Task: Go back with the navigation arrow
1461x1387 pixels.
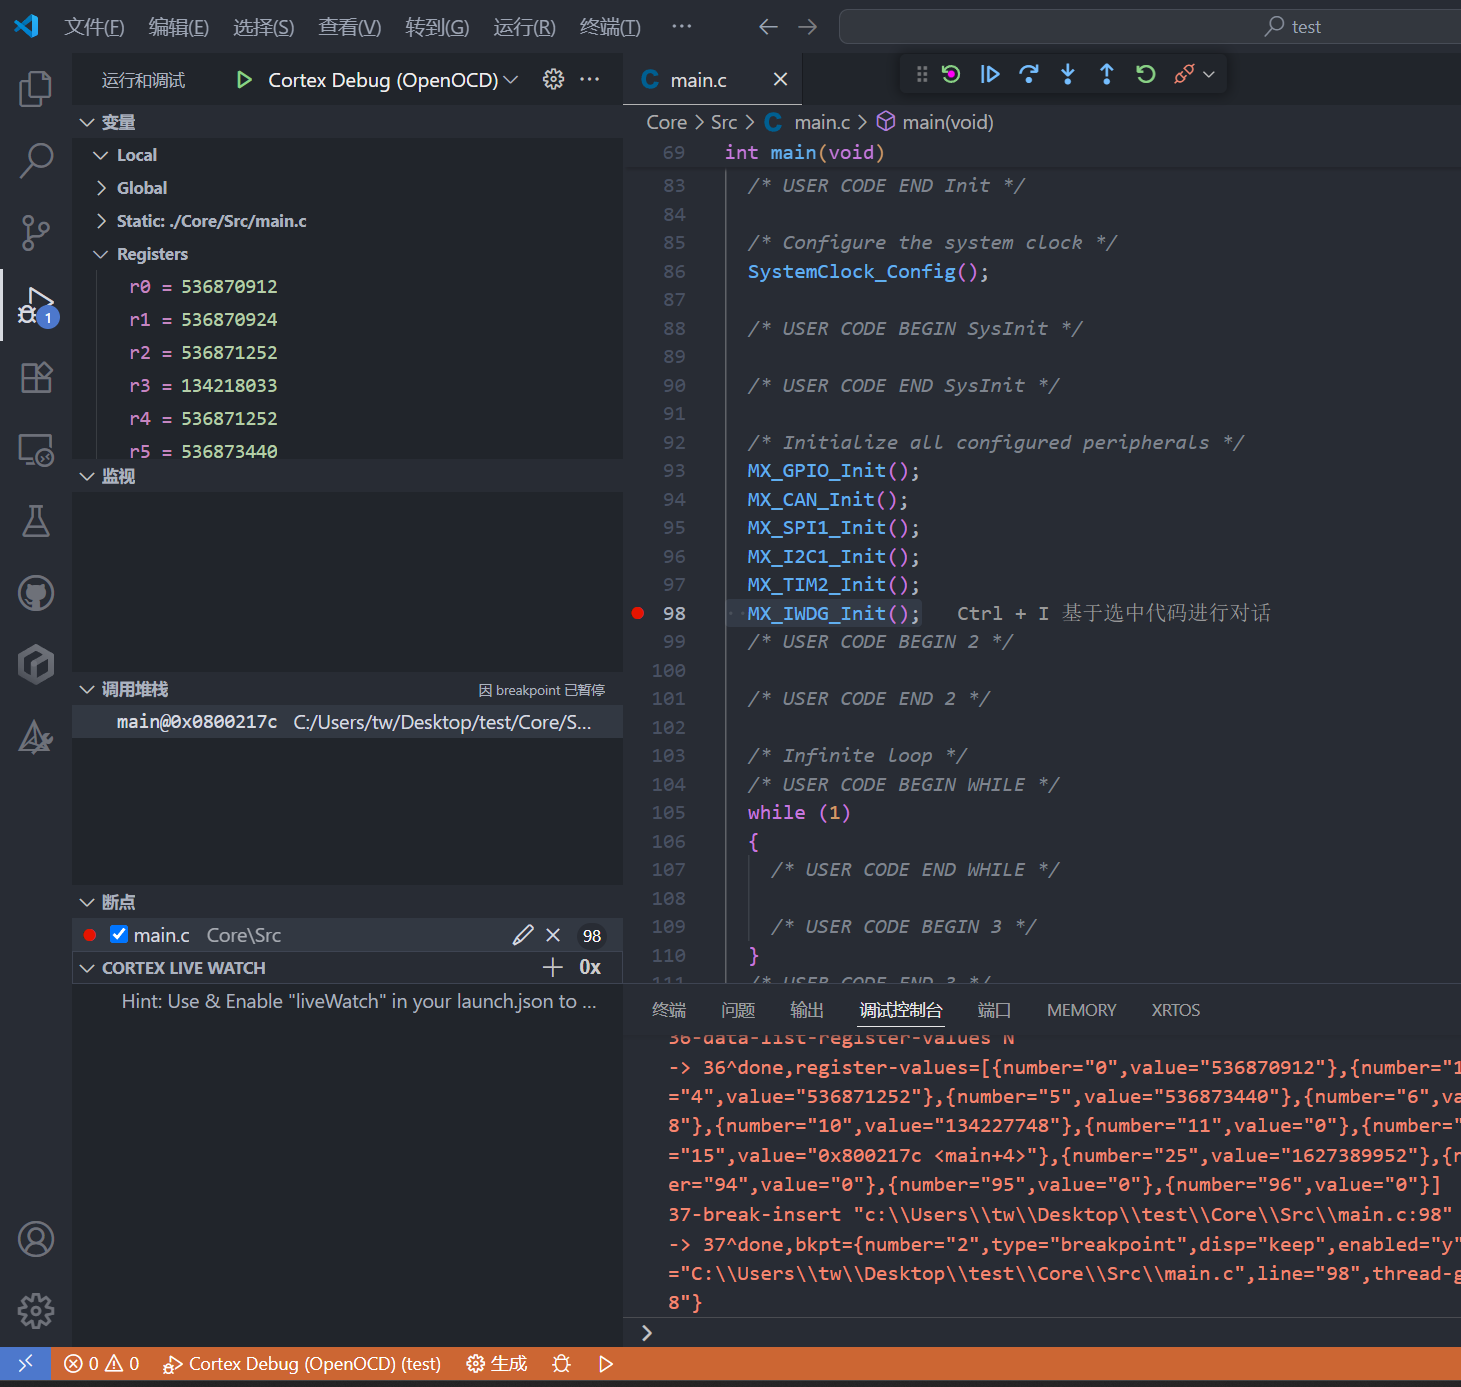Action: (768, 27)
